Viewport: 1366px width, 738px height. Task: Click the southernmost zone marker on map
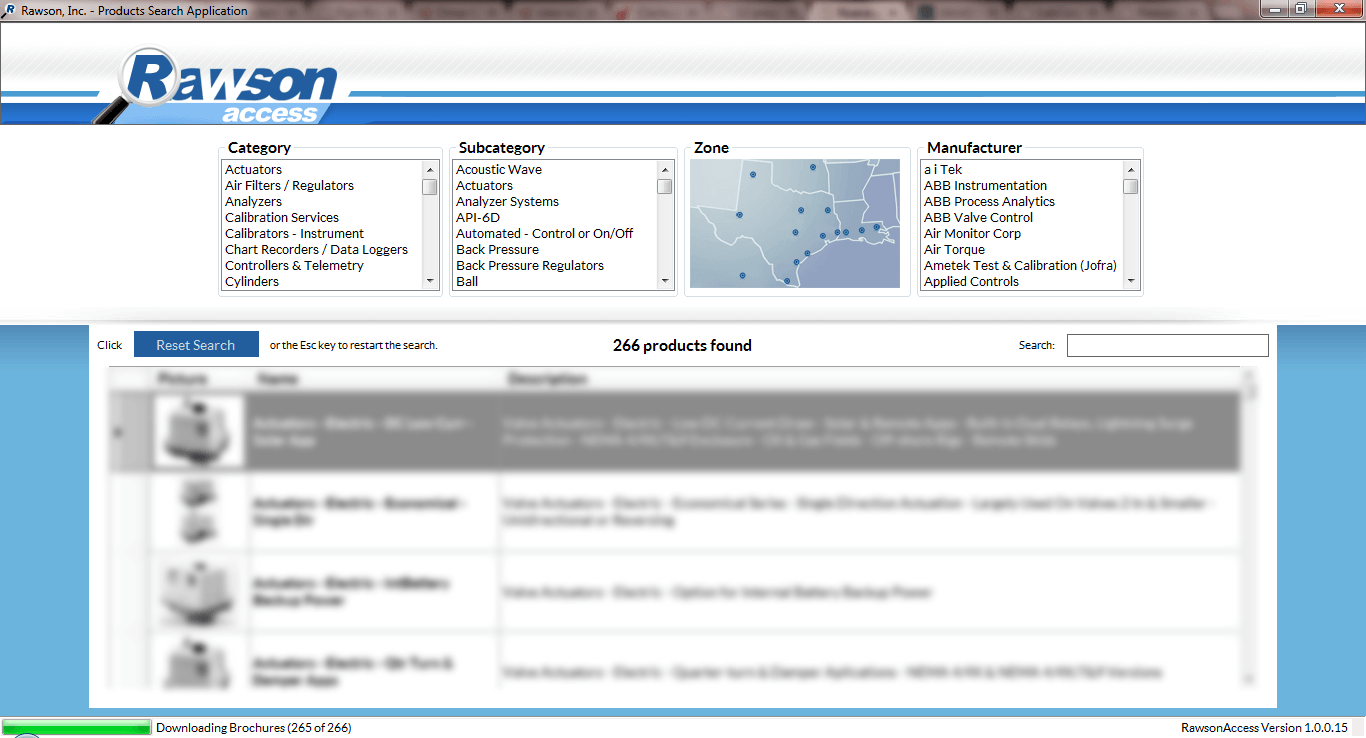(787, 281)
